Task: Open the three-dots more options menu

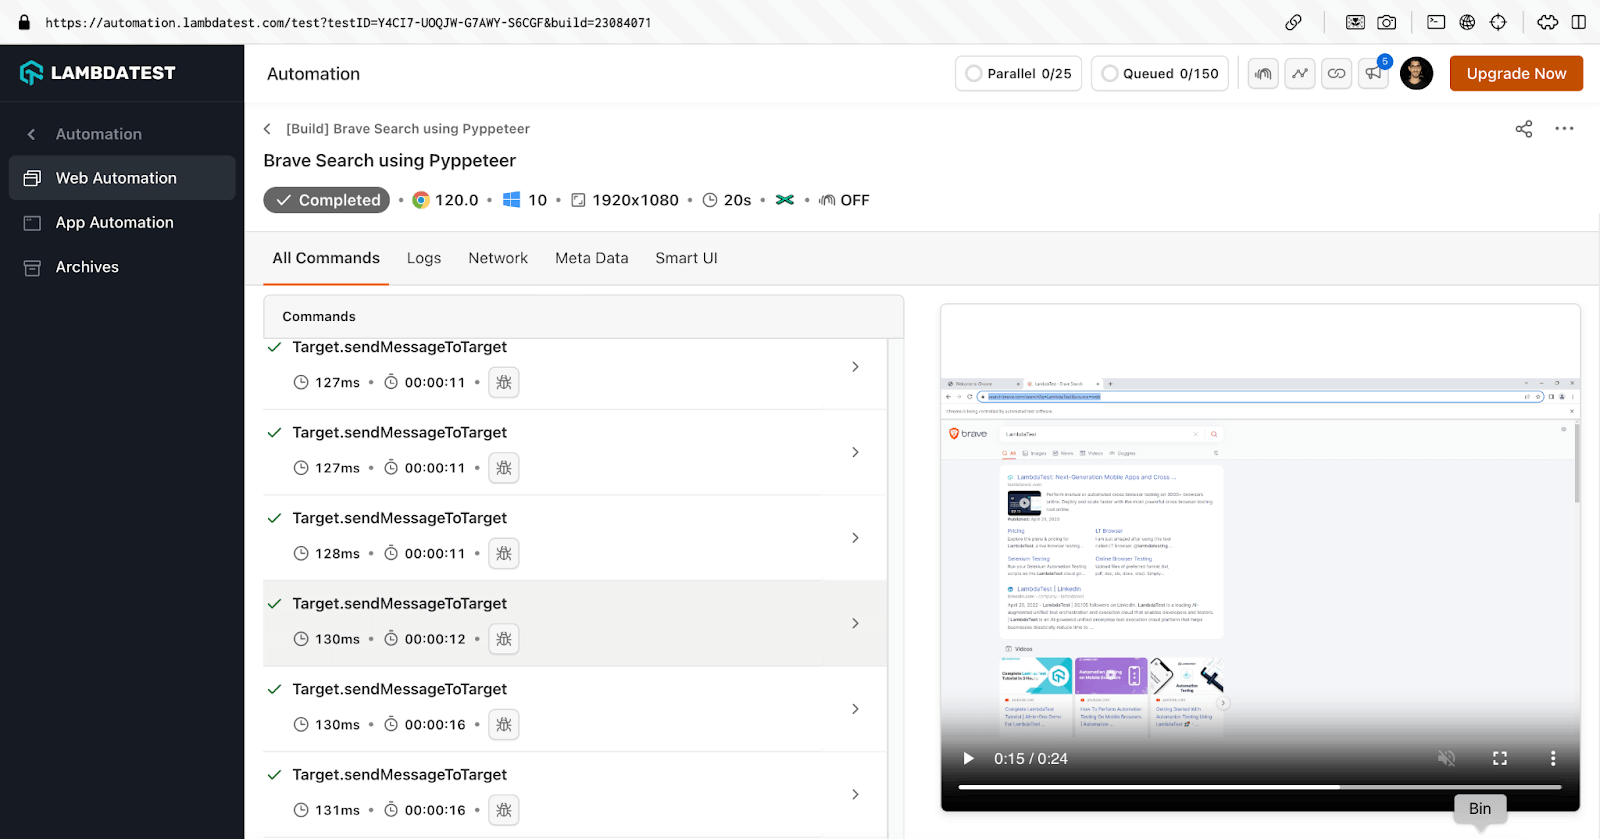Action: click(x=1564, y=129)
